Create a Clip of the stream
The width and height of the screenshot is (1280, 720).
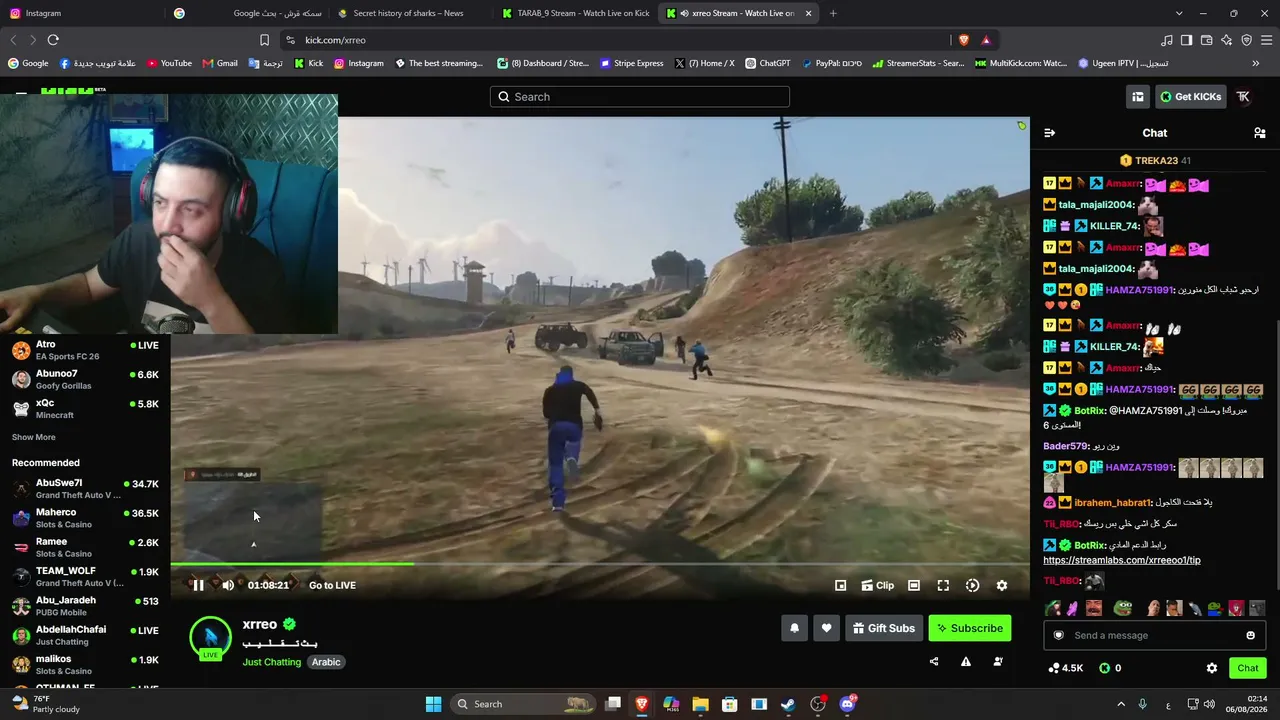pyautogui.click(x=878, y=585)
